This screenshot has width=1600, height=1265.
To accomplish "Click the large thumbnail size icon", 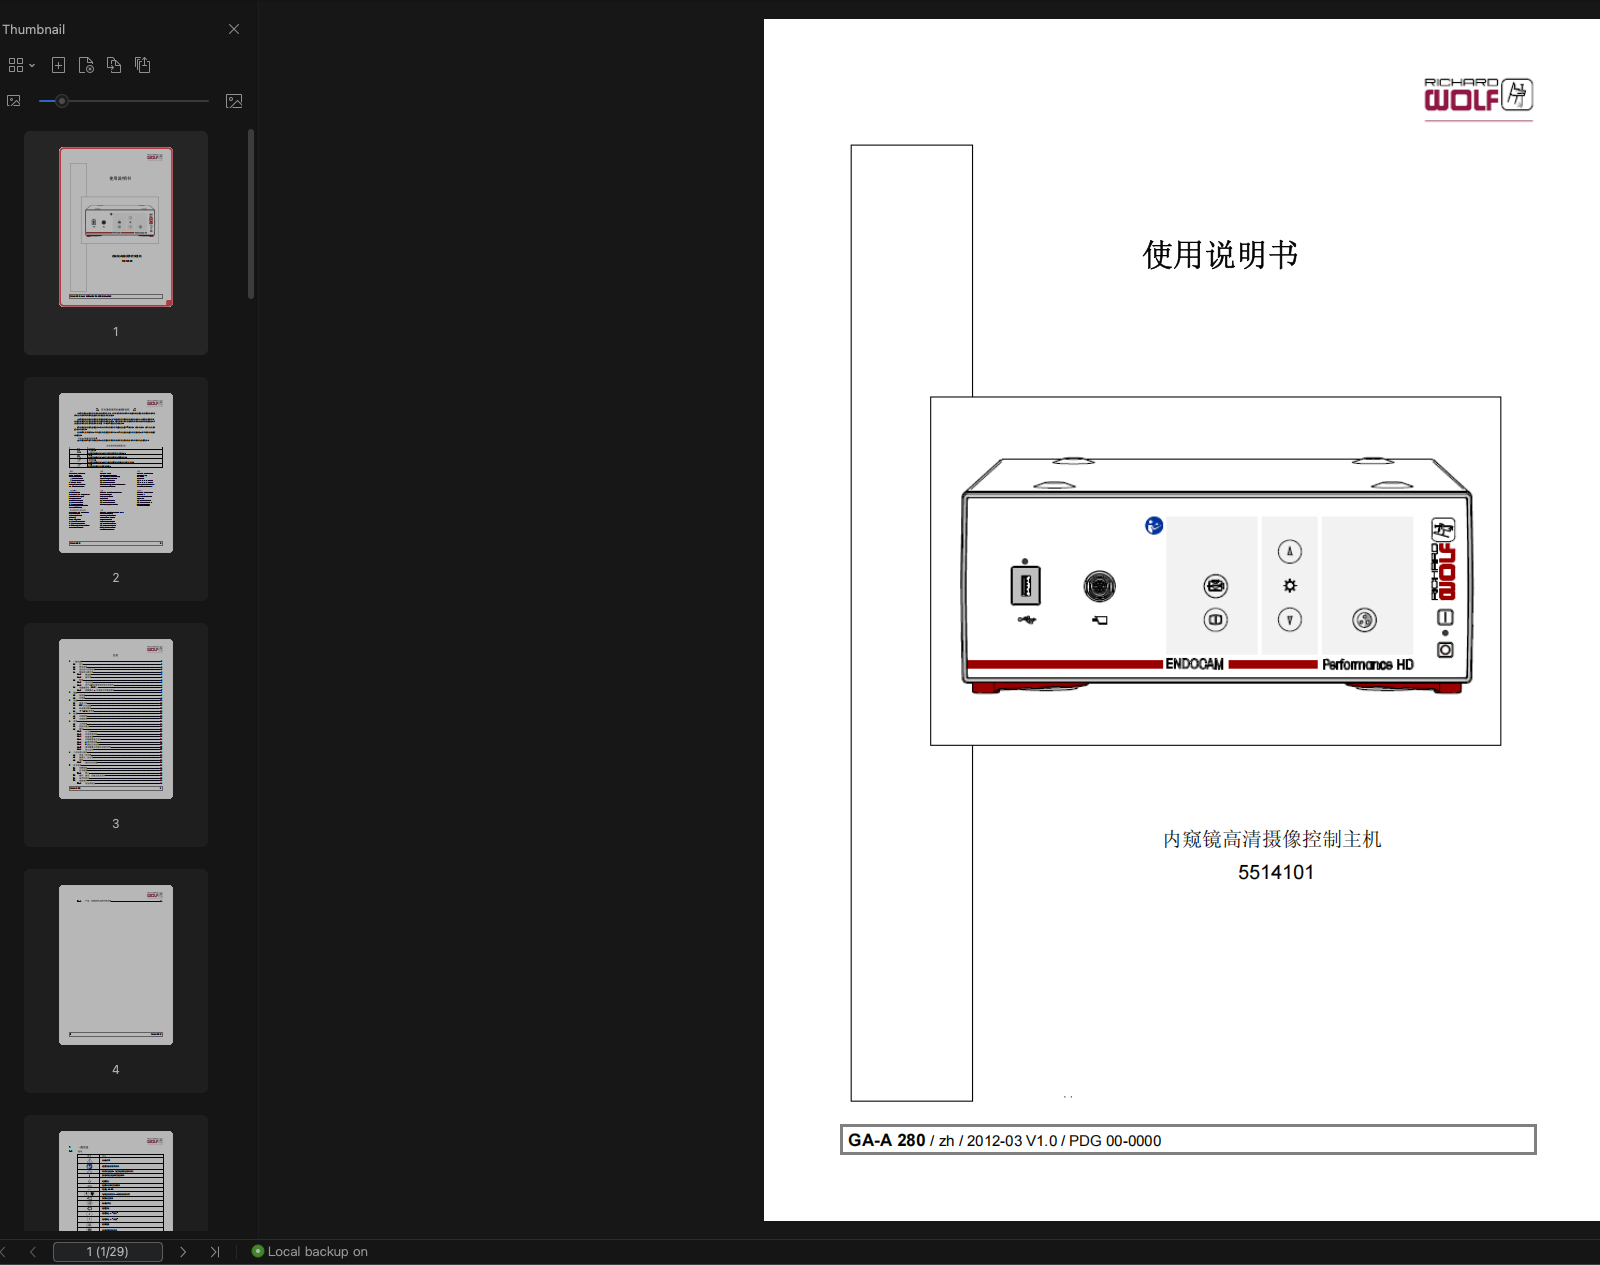I will point(234,100).
